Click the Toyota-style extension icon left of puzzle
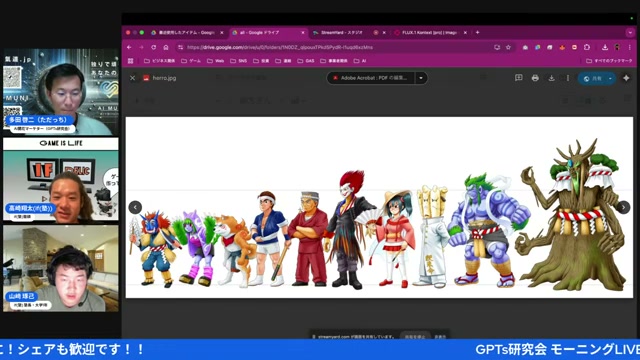The height and width of the screenshot is (360, 640). [x=574, y=47]
